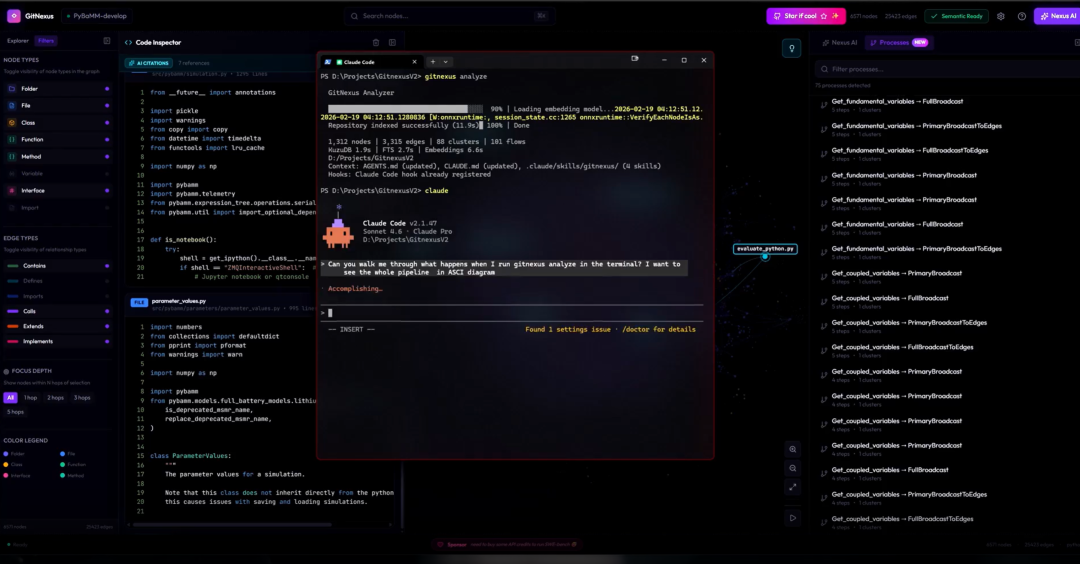Collapse the left sidebar panel icon

point(107,41)
